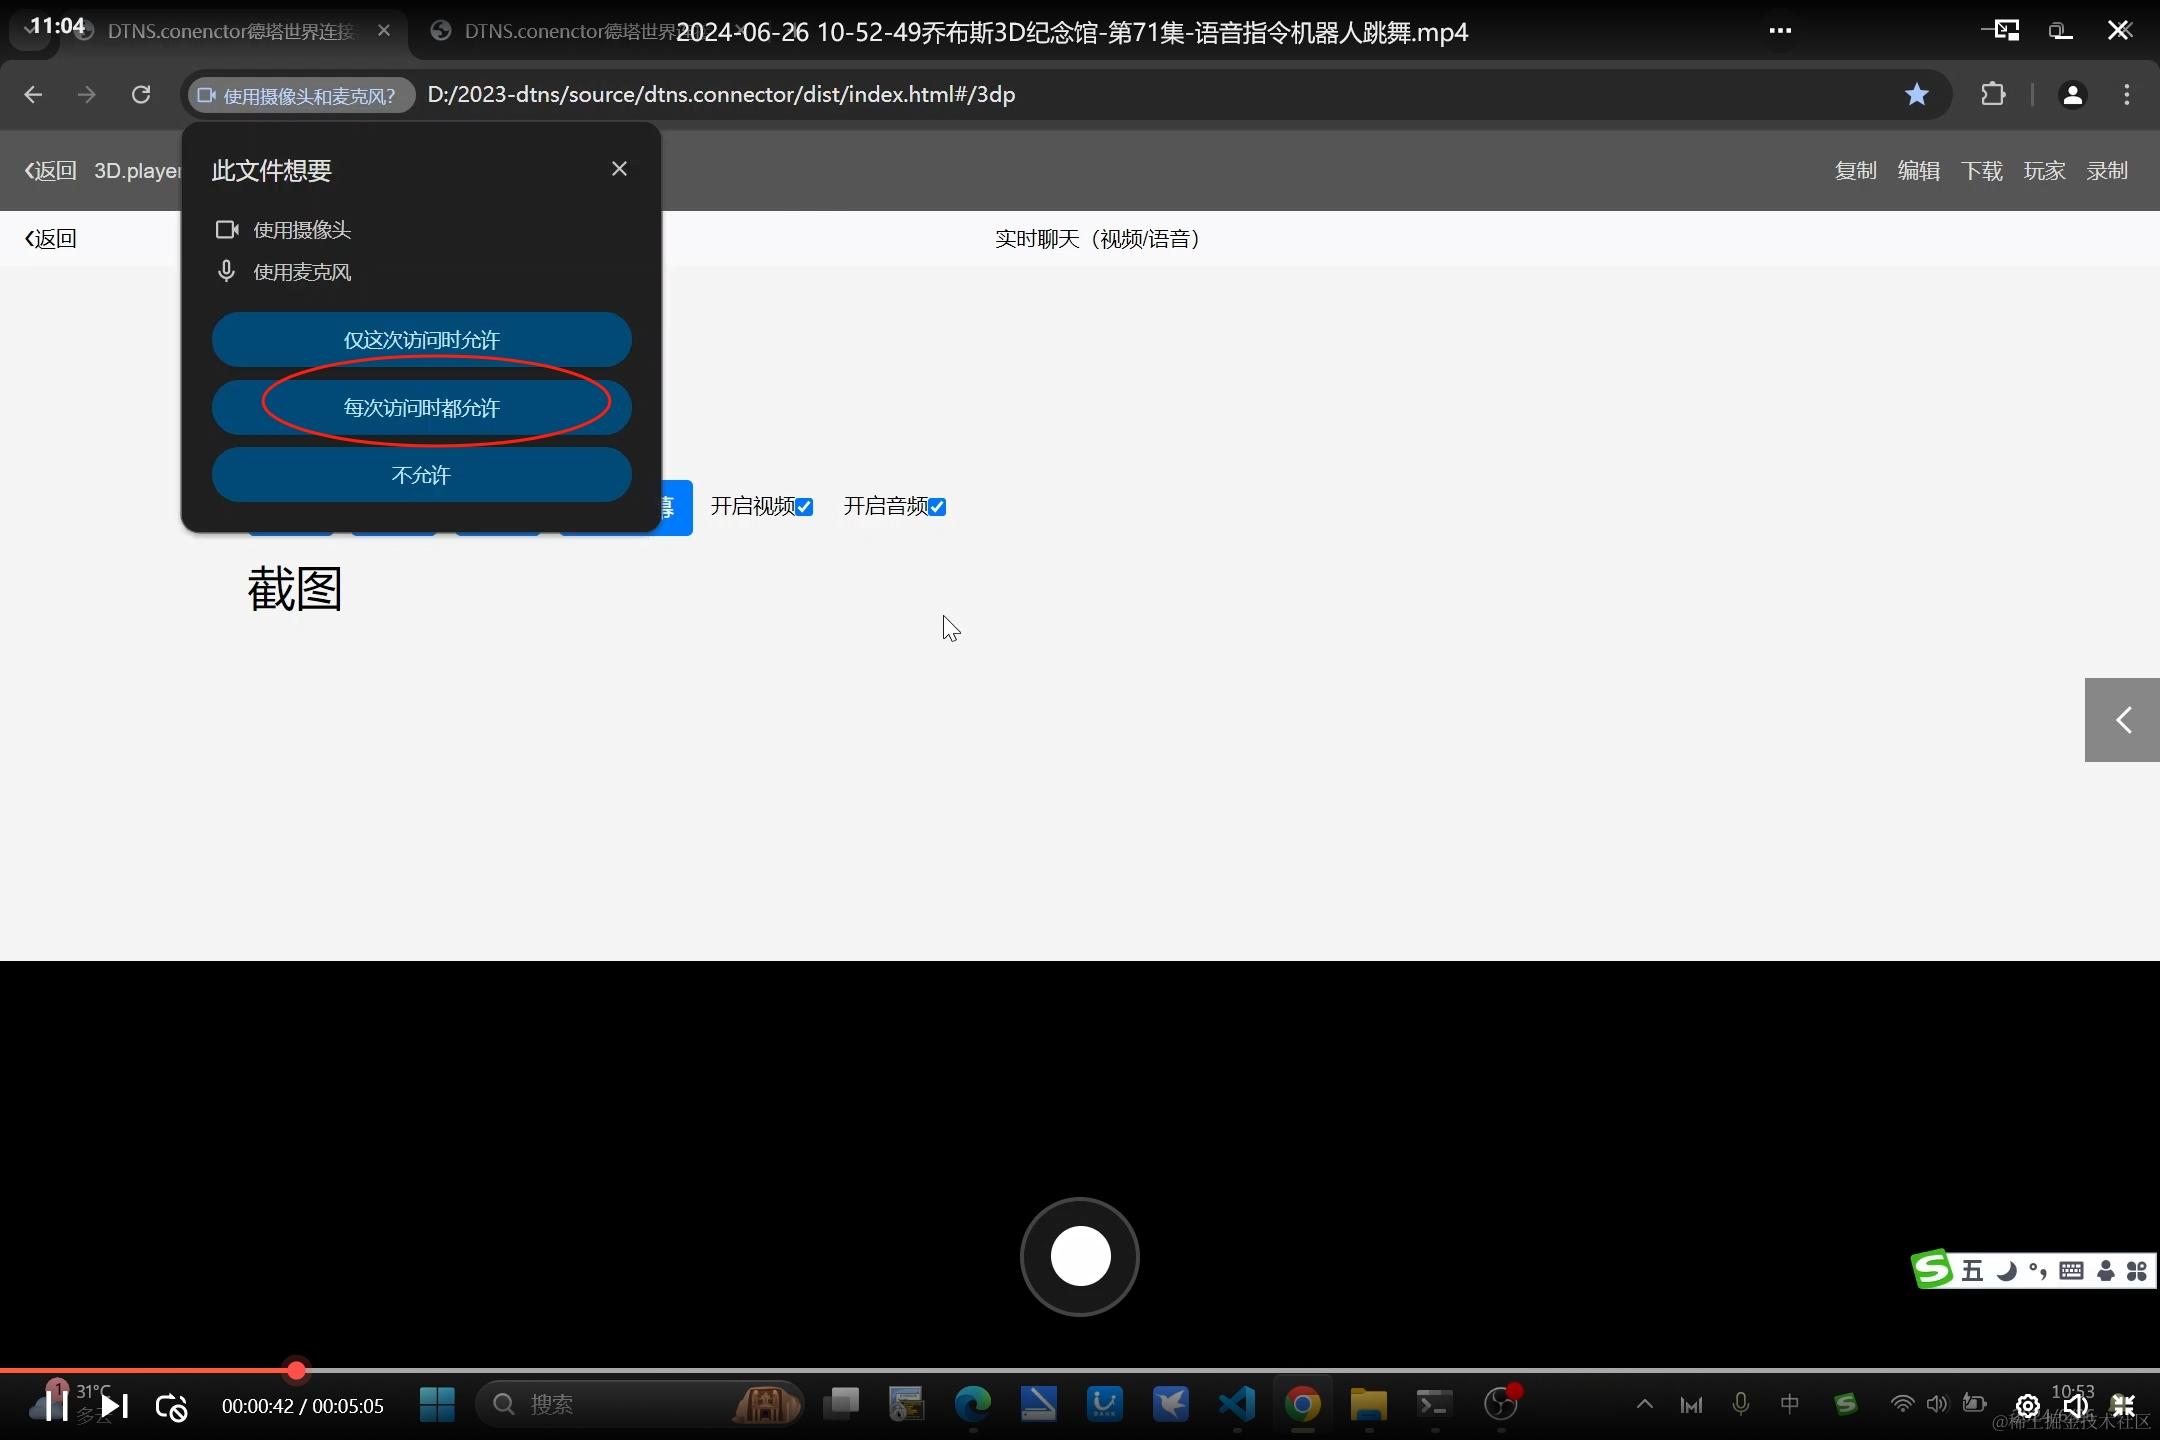This screenshot has height=1440, width=2160.
Task: Pause the video playback
Action: click(56, 1406)
